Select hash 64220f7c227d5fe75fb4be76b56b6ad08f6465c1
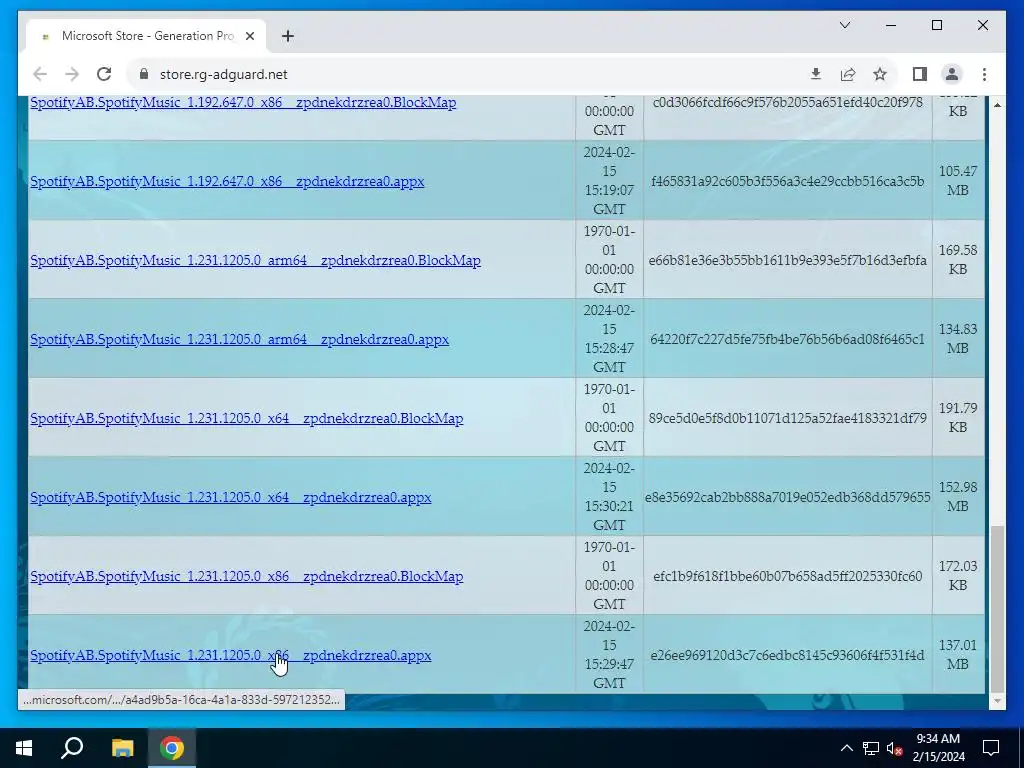The height and width of the screenshot is (768, 1024). 788,339
